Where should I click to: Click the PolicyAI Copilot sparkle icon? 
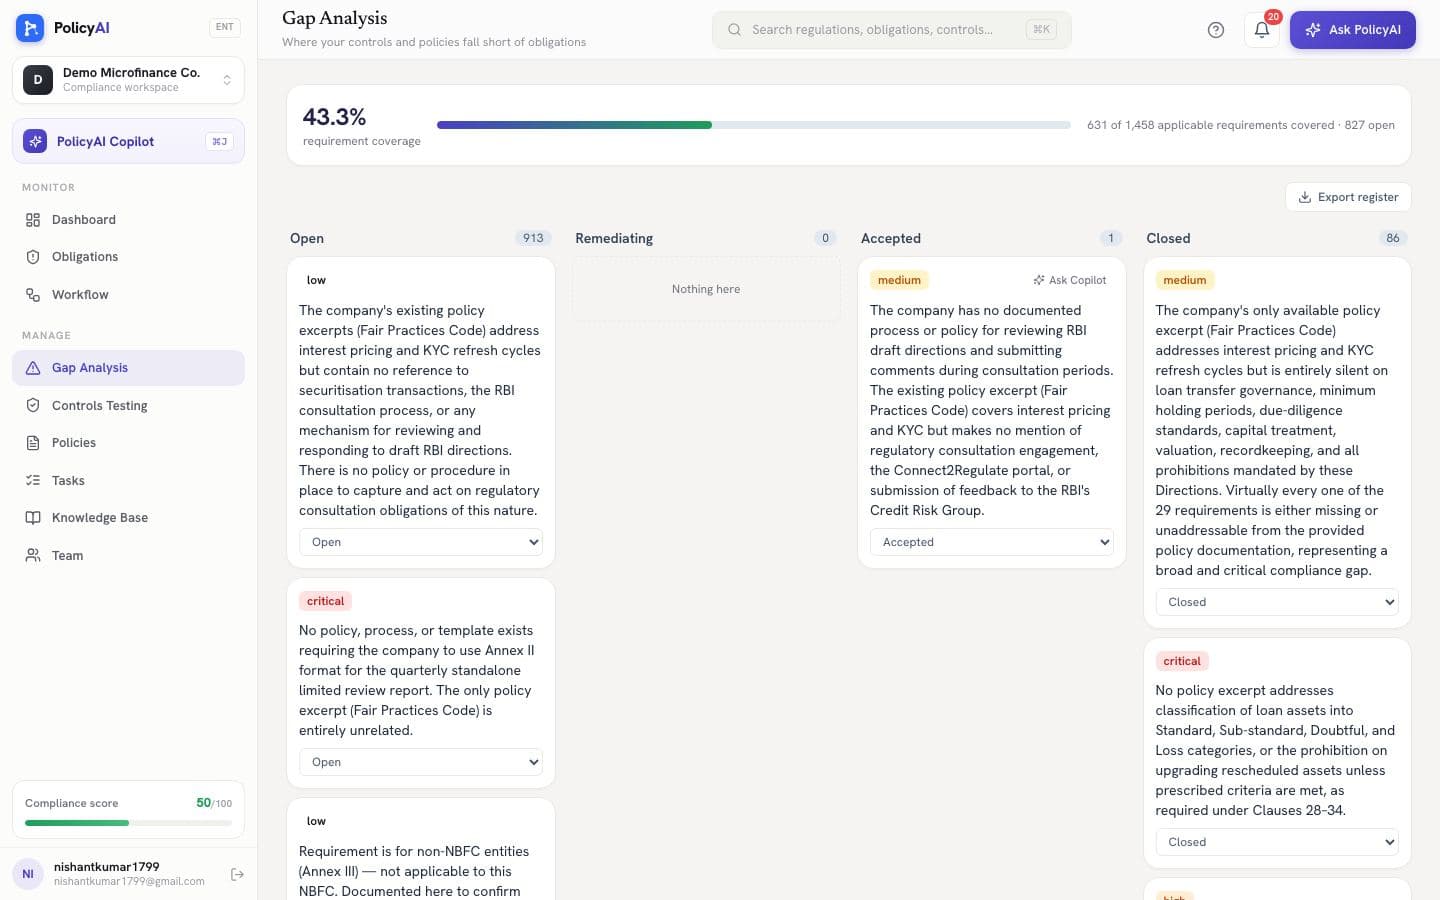pyautogui.click(x=35, y=142)
